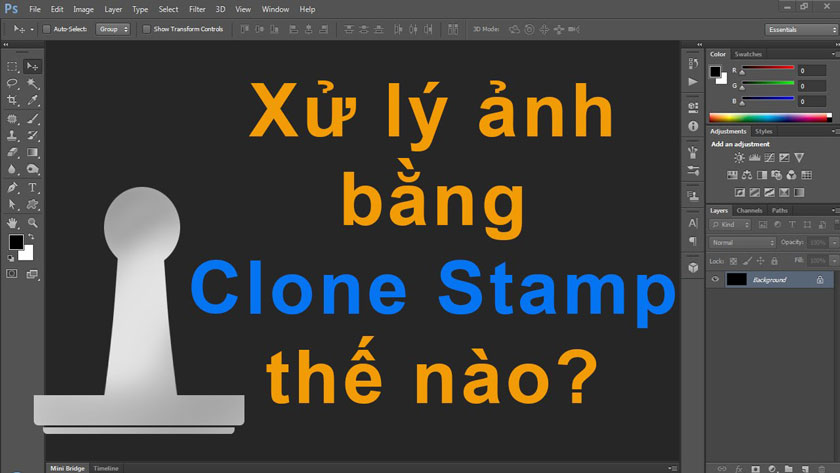Select the Lasso tool
This screenshot has height=473, width=840.
(12, 84)
